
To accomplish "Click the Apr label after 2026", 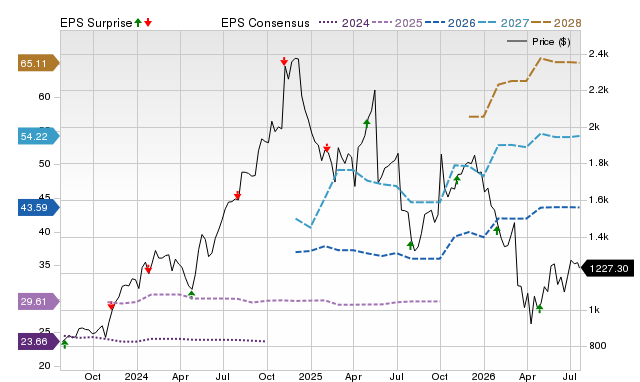I will point(527,376).
